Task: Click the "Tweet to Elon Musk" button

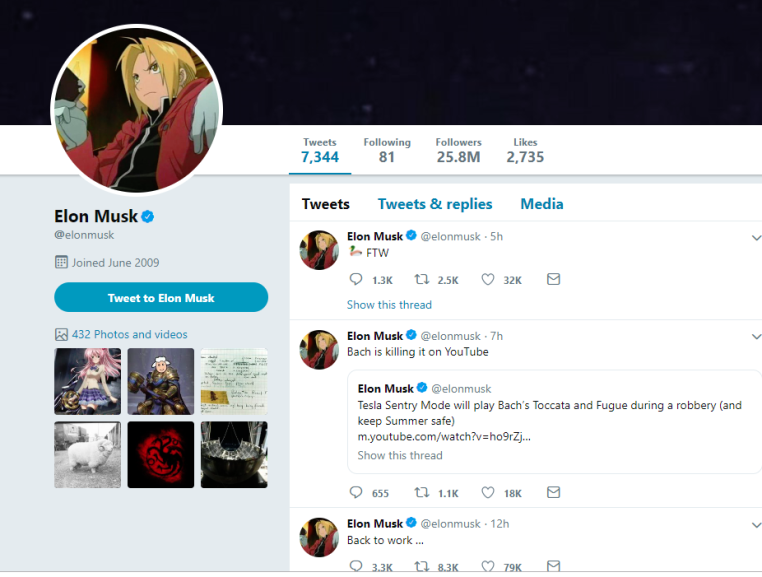Action: point(161,297)
